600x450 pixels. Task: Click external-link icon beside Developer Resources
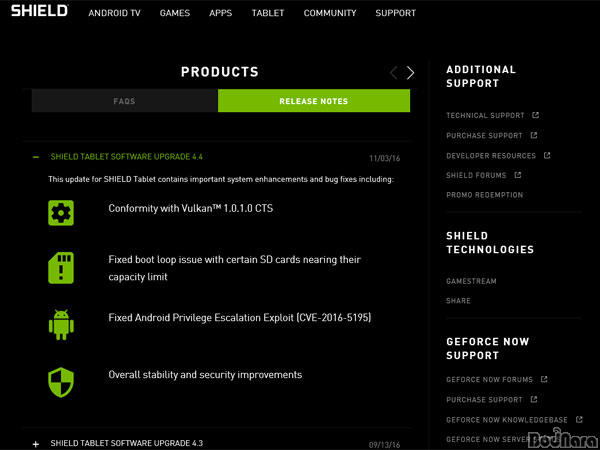point(547,155)
